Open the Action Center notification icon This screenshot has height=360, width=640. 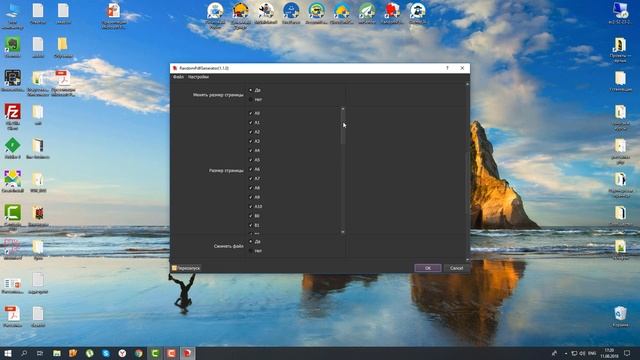point(627,353)
